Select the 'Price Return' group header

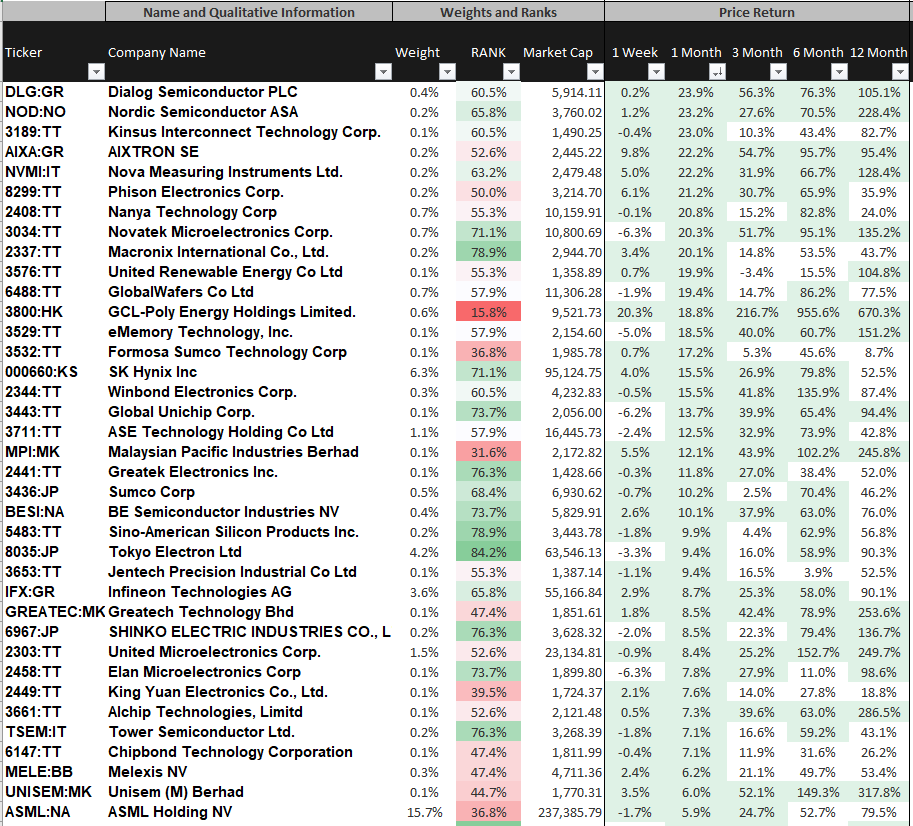(x=756, y=12)
